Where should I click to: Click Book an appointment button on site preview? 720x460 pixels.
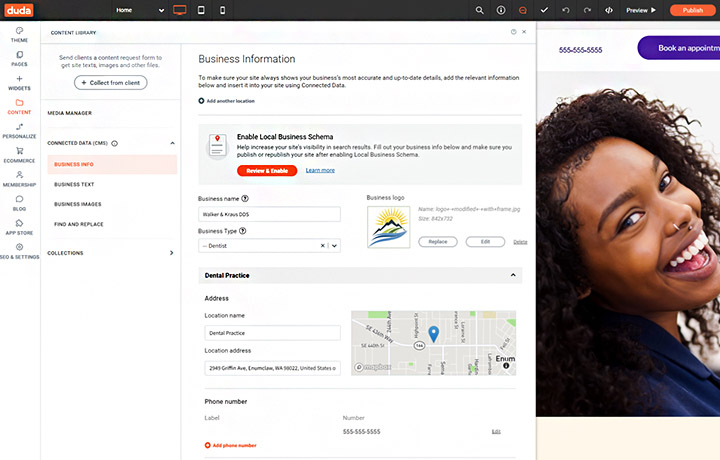pos(679,48)
